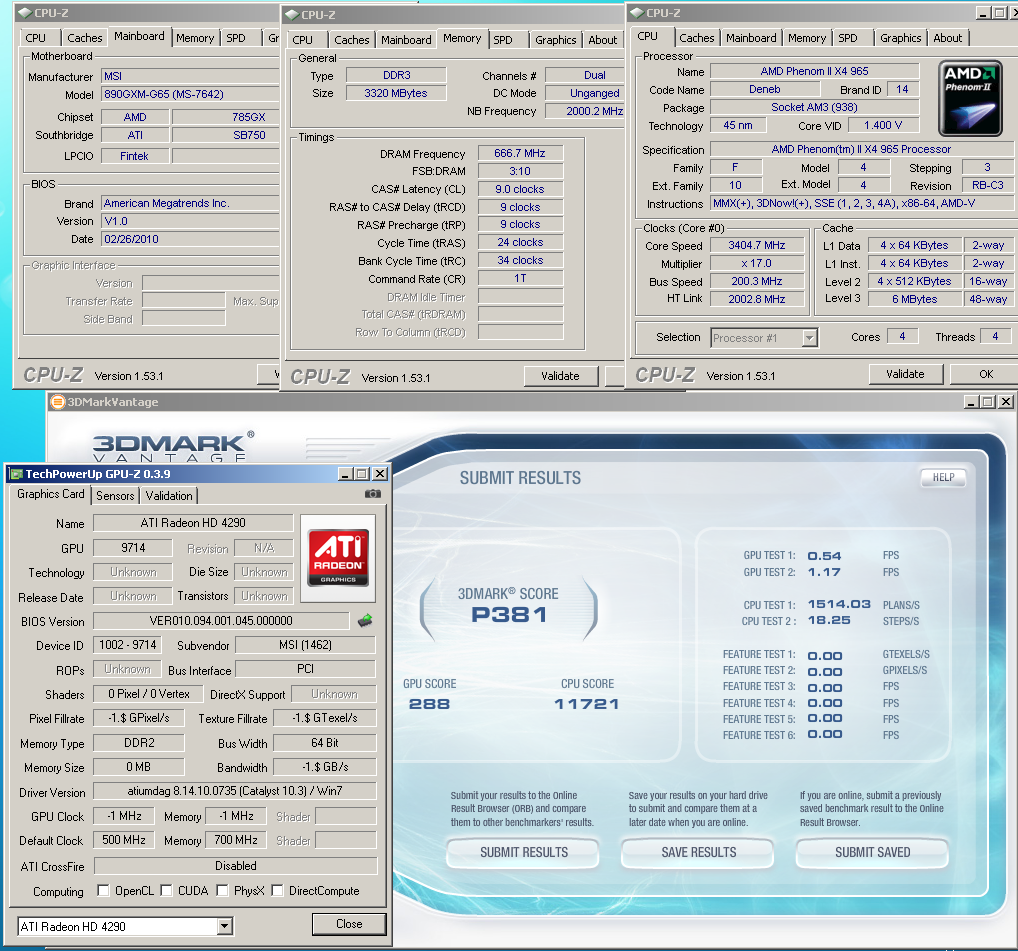This screenshot has height=951, width=1018.
Task: Click the ATI Radeon Graphics logo
Action: (x=338, y=558)
